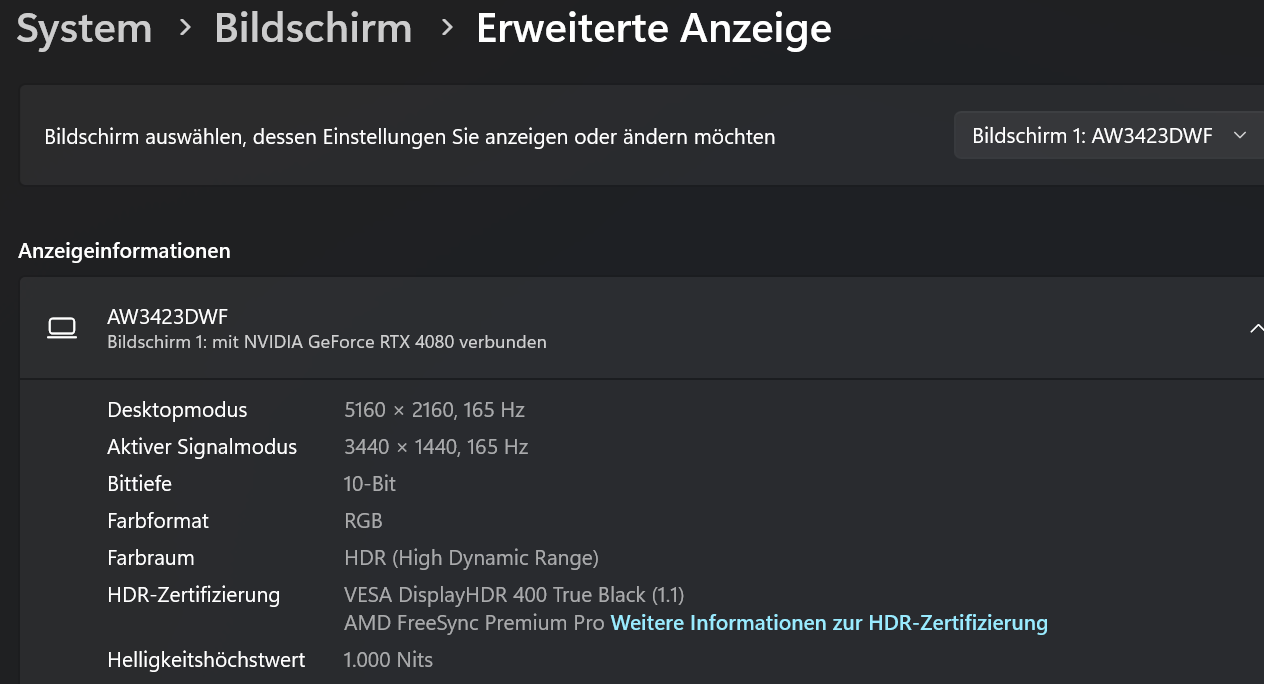Click the Farbformat label

158,521
